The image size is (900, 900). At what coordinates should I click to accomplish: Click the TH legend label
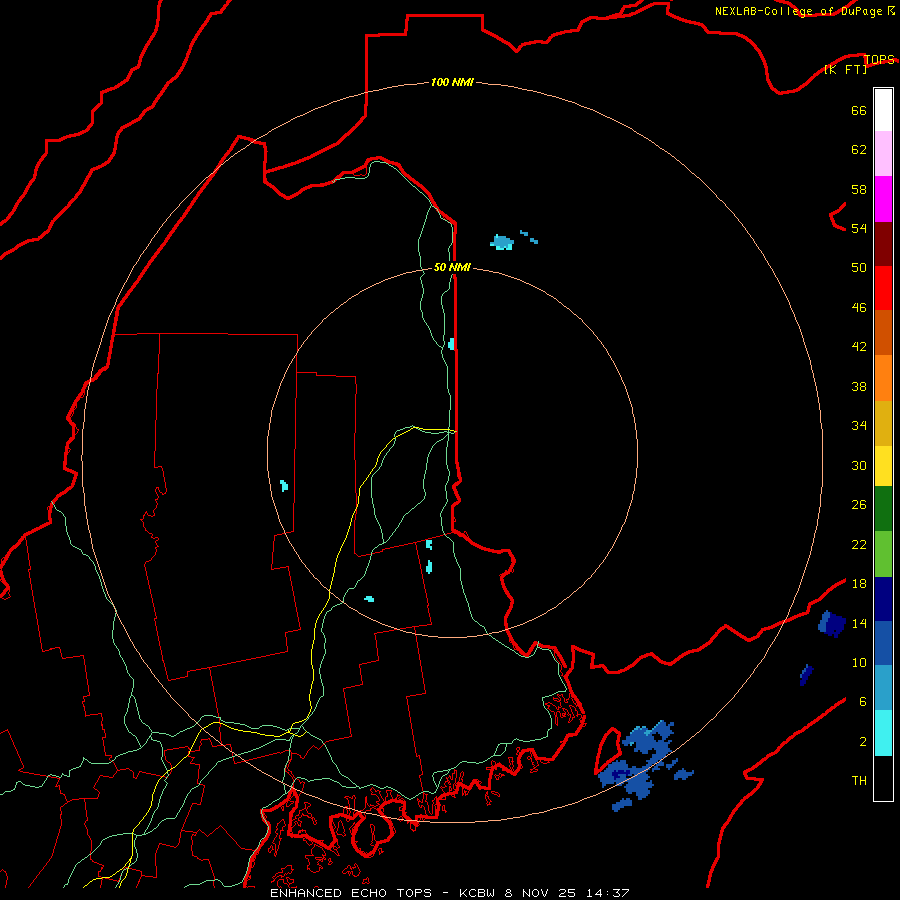(859, 781)
